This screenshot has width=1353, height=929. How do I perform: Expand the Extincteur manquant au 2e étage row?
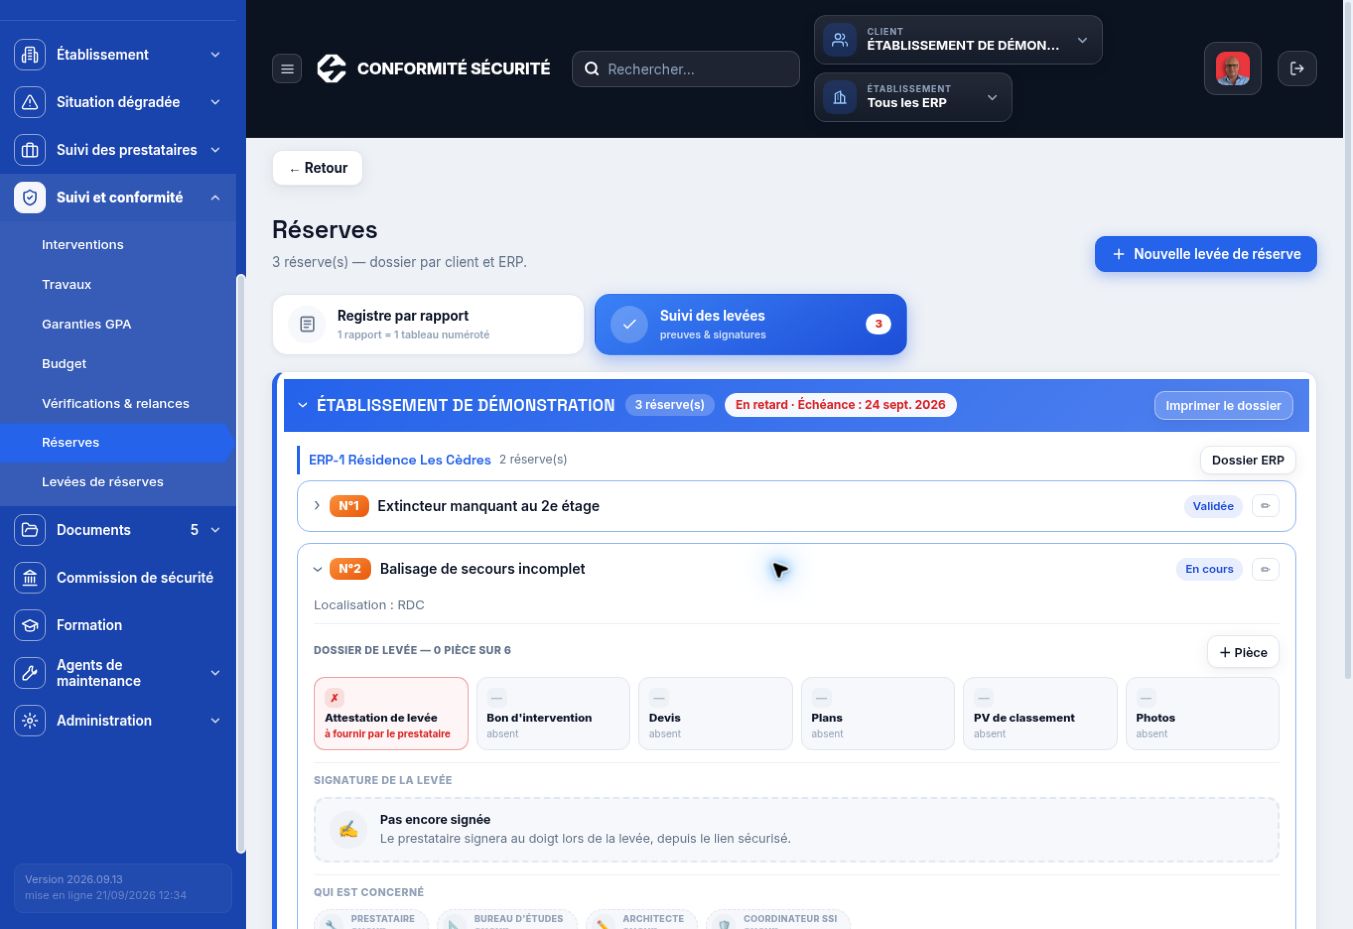click(317, 506)
